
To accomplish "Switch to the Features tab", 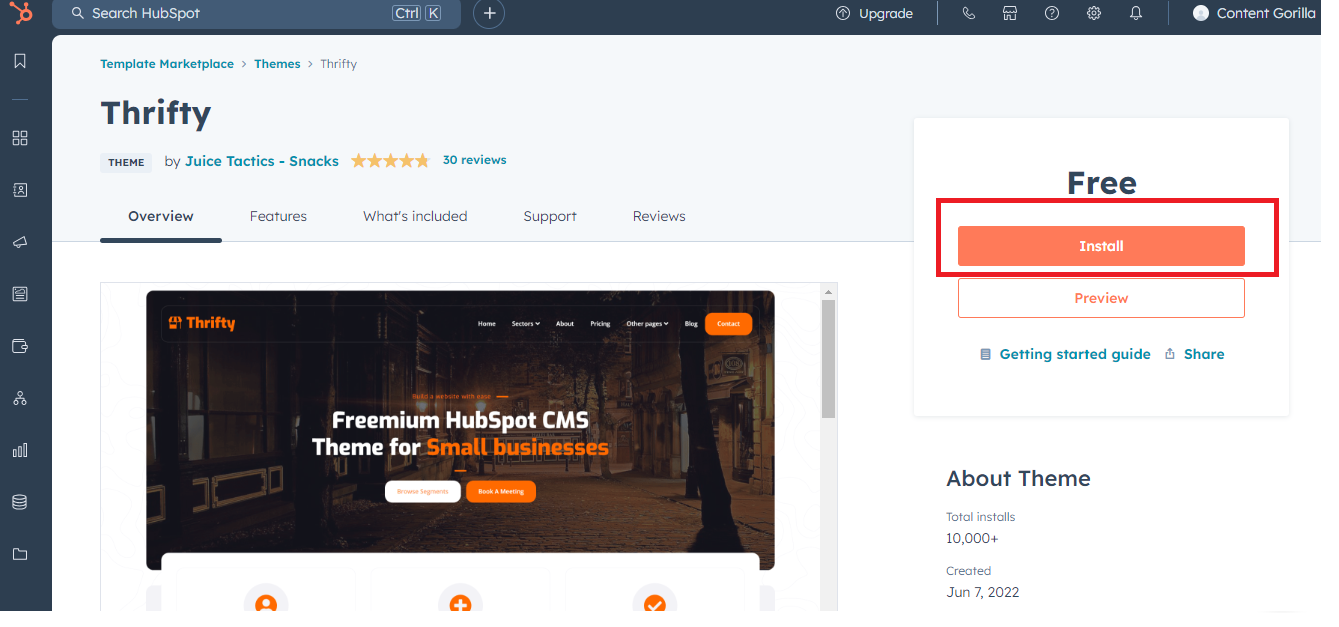I will pyautogui.click(x=278, y=216).
